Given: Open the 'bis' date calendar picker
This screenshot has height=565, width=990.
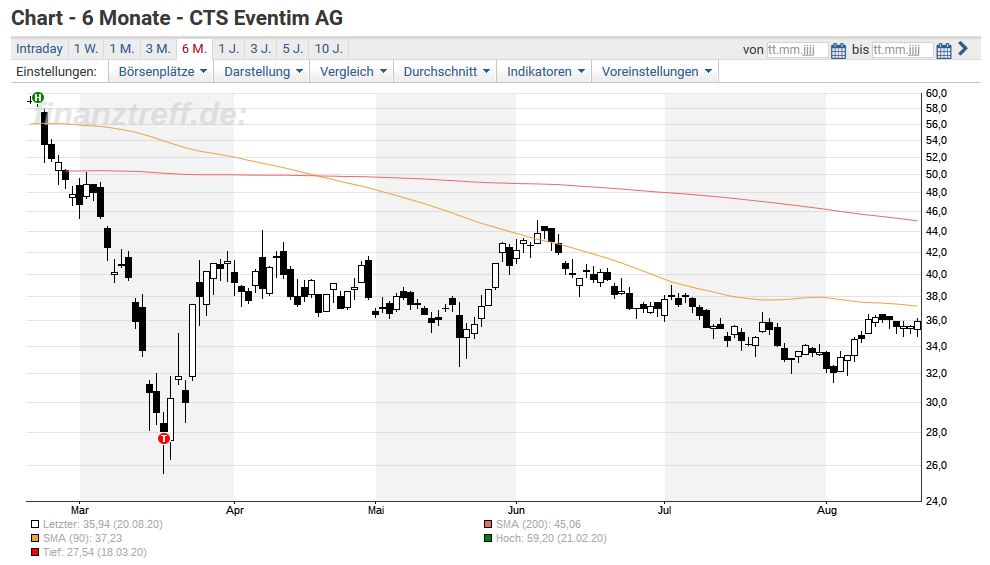Looking at the screenshot, I should (x=944, y=51).
